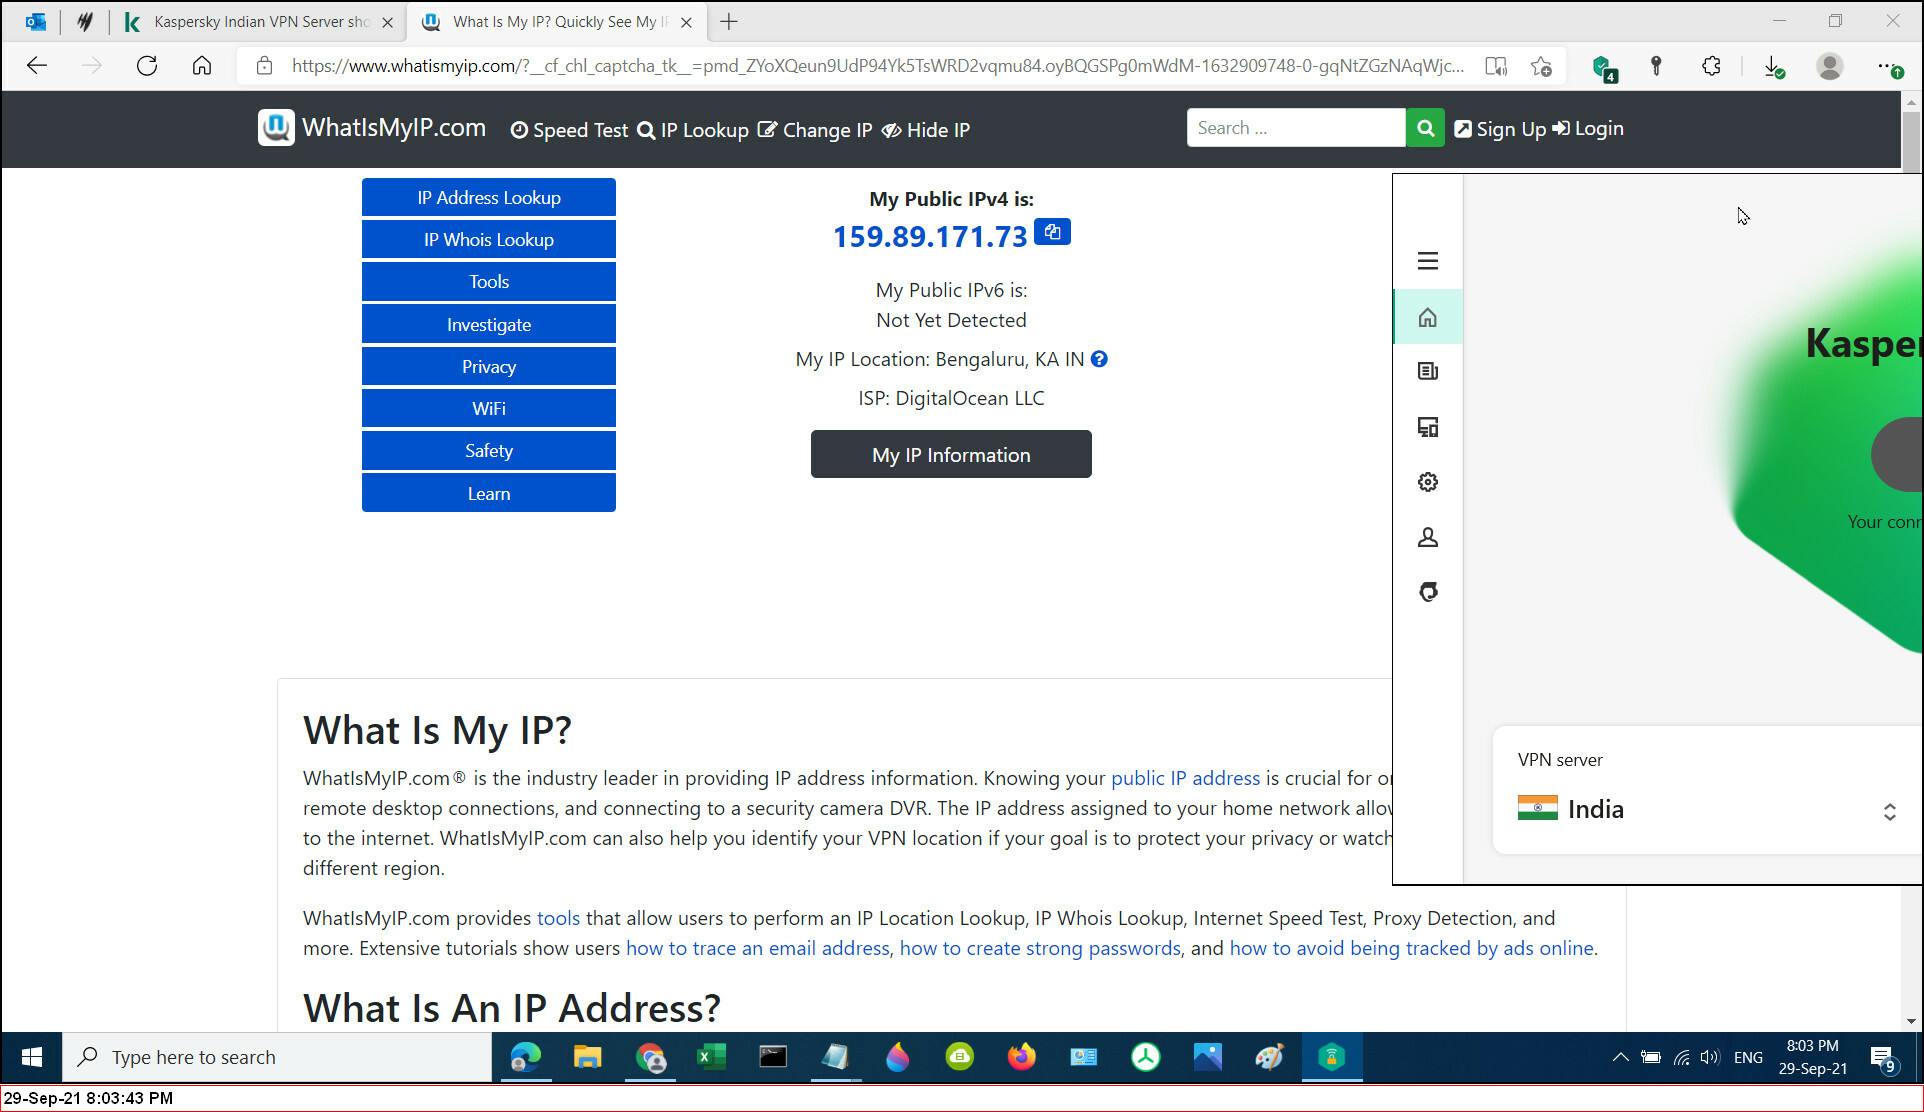Open Kaspersky settings gear icon
This screenshot has width=1924, height=1112.
point(1427,482)
